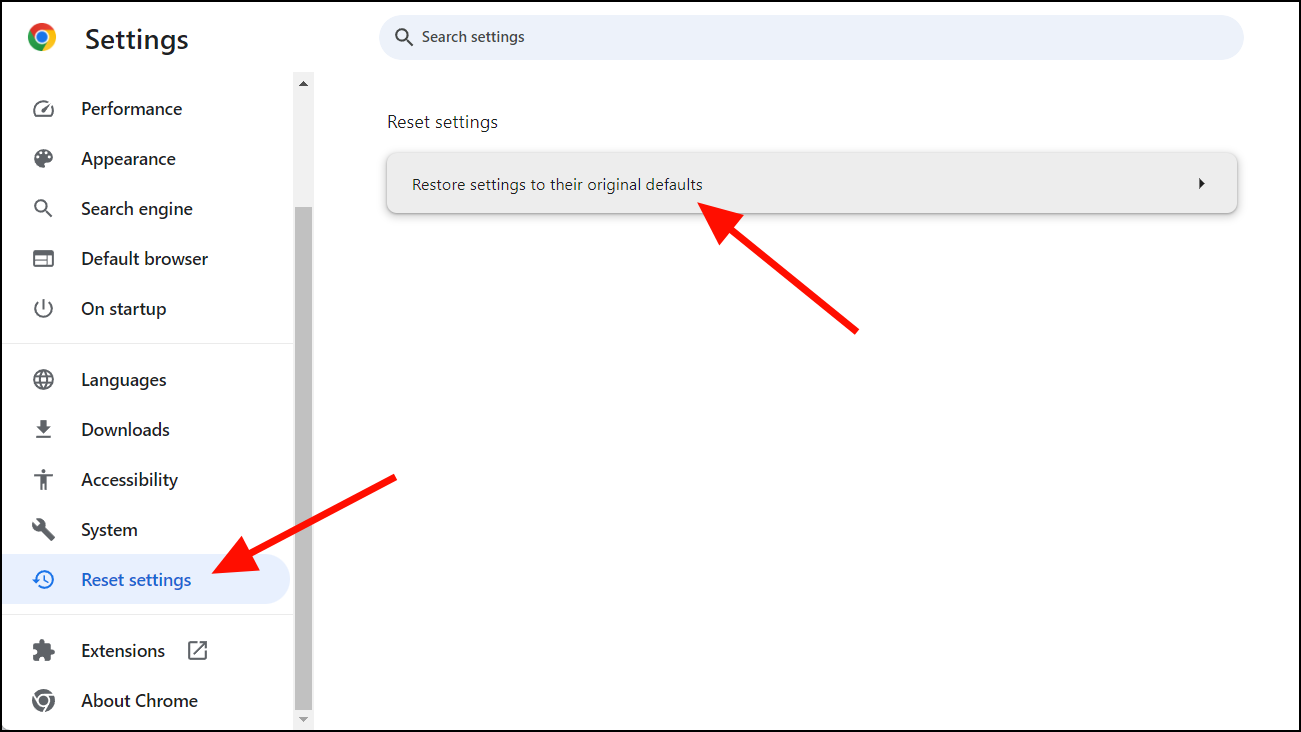Click the Accessibility person icon
1301x732 pixels.
(44, 479)
